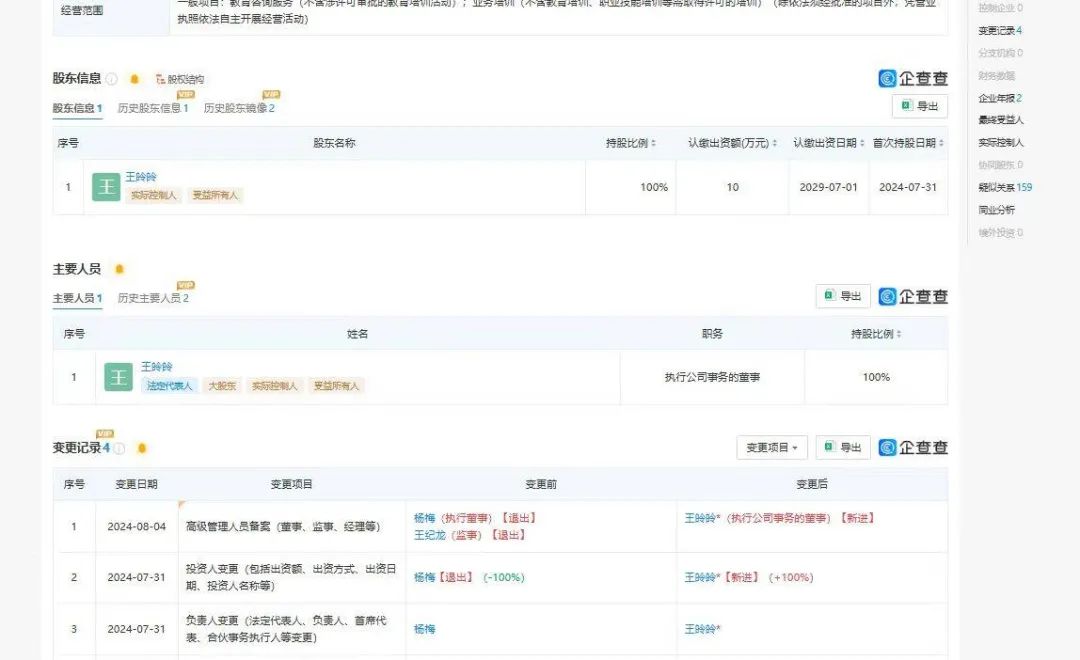1080x660 pixels.
Task: Click the bell icon beside 主要人员 heading
Action: (x=120, y=269)
